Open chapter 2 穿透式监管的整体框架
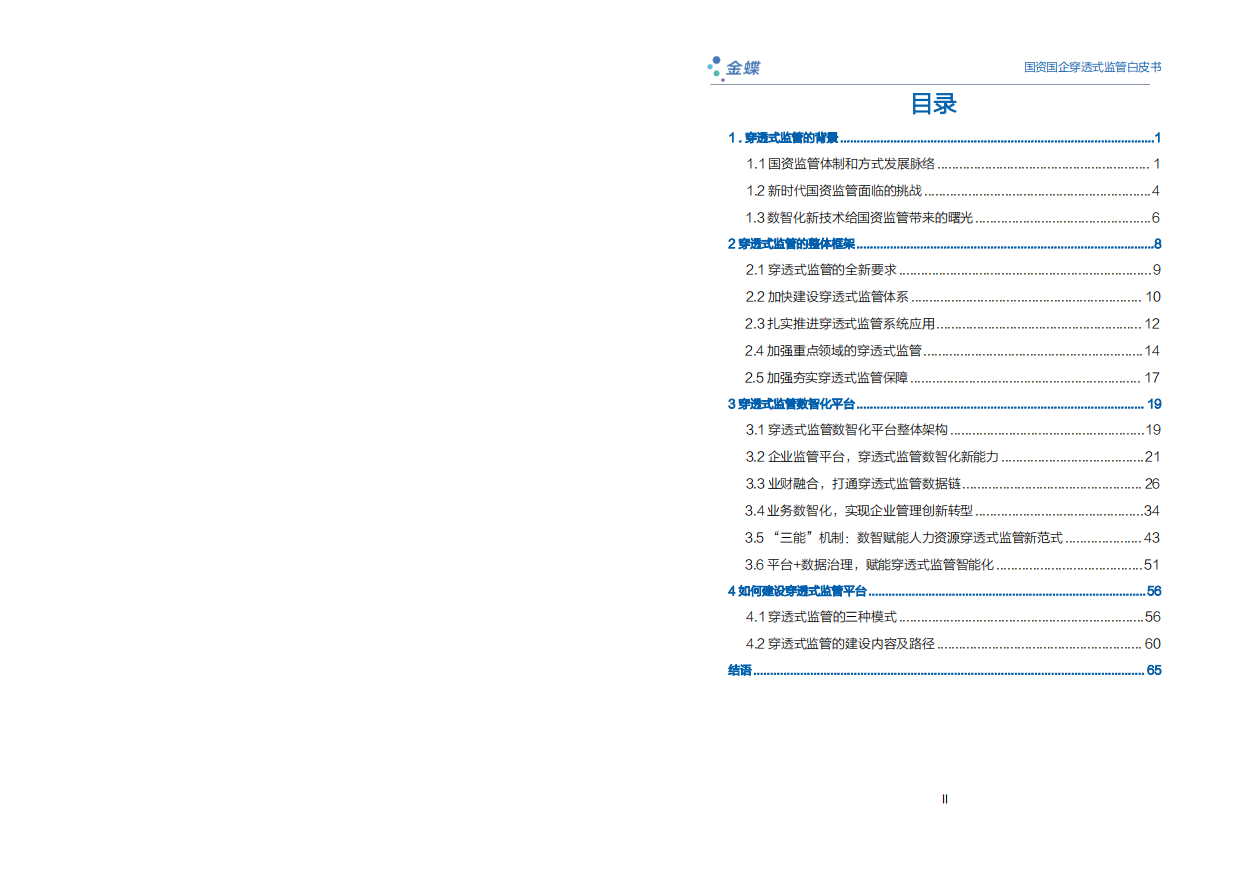Viewport: 1240px width, 875px height. coord(788,242)
